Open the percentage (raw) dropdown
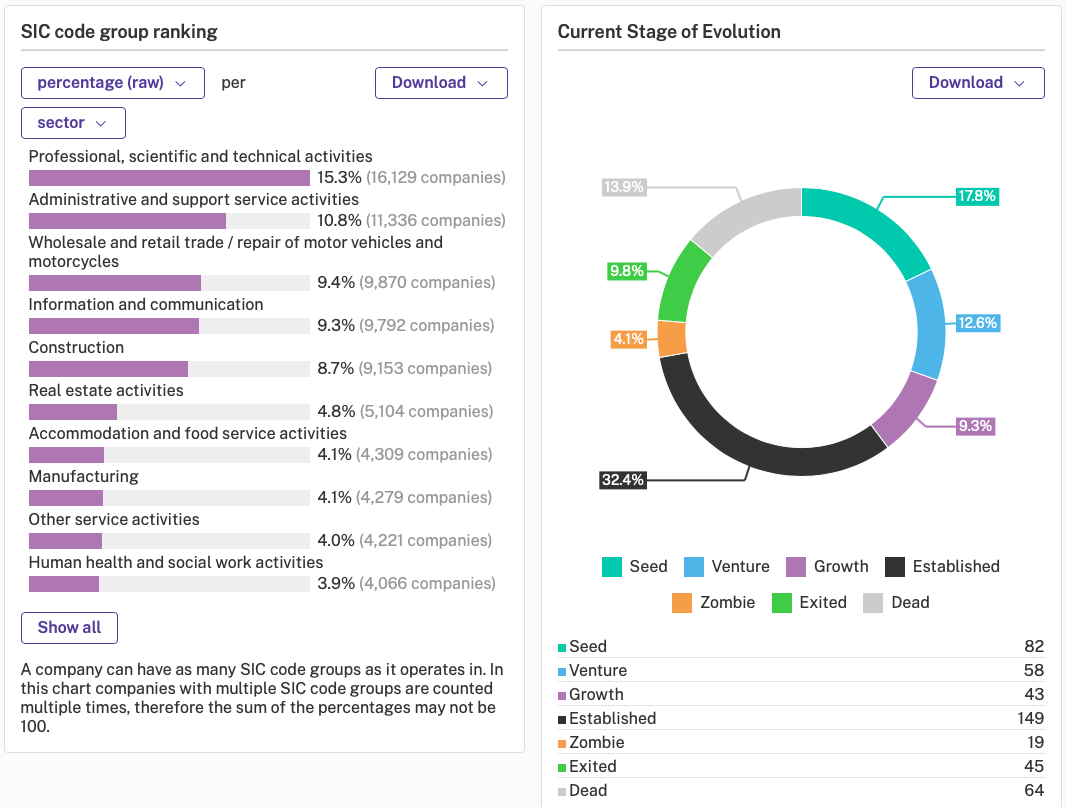 [x=112, y=83]
